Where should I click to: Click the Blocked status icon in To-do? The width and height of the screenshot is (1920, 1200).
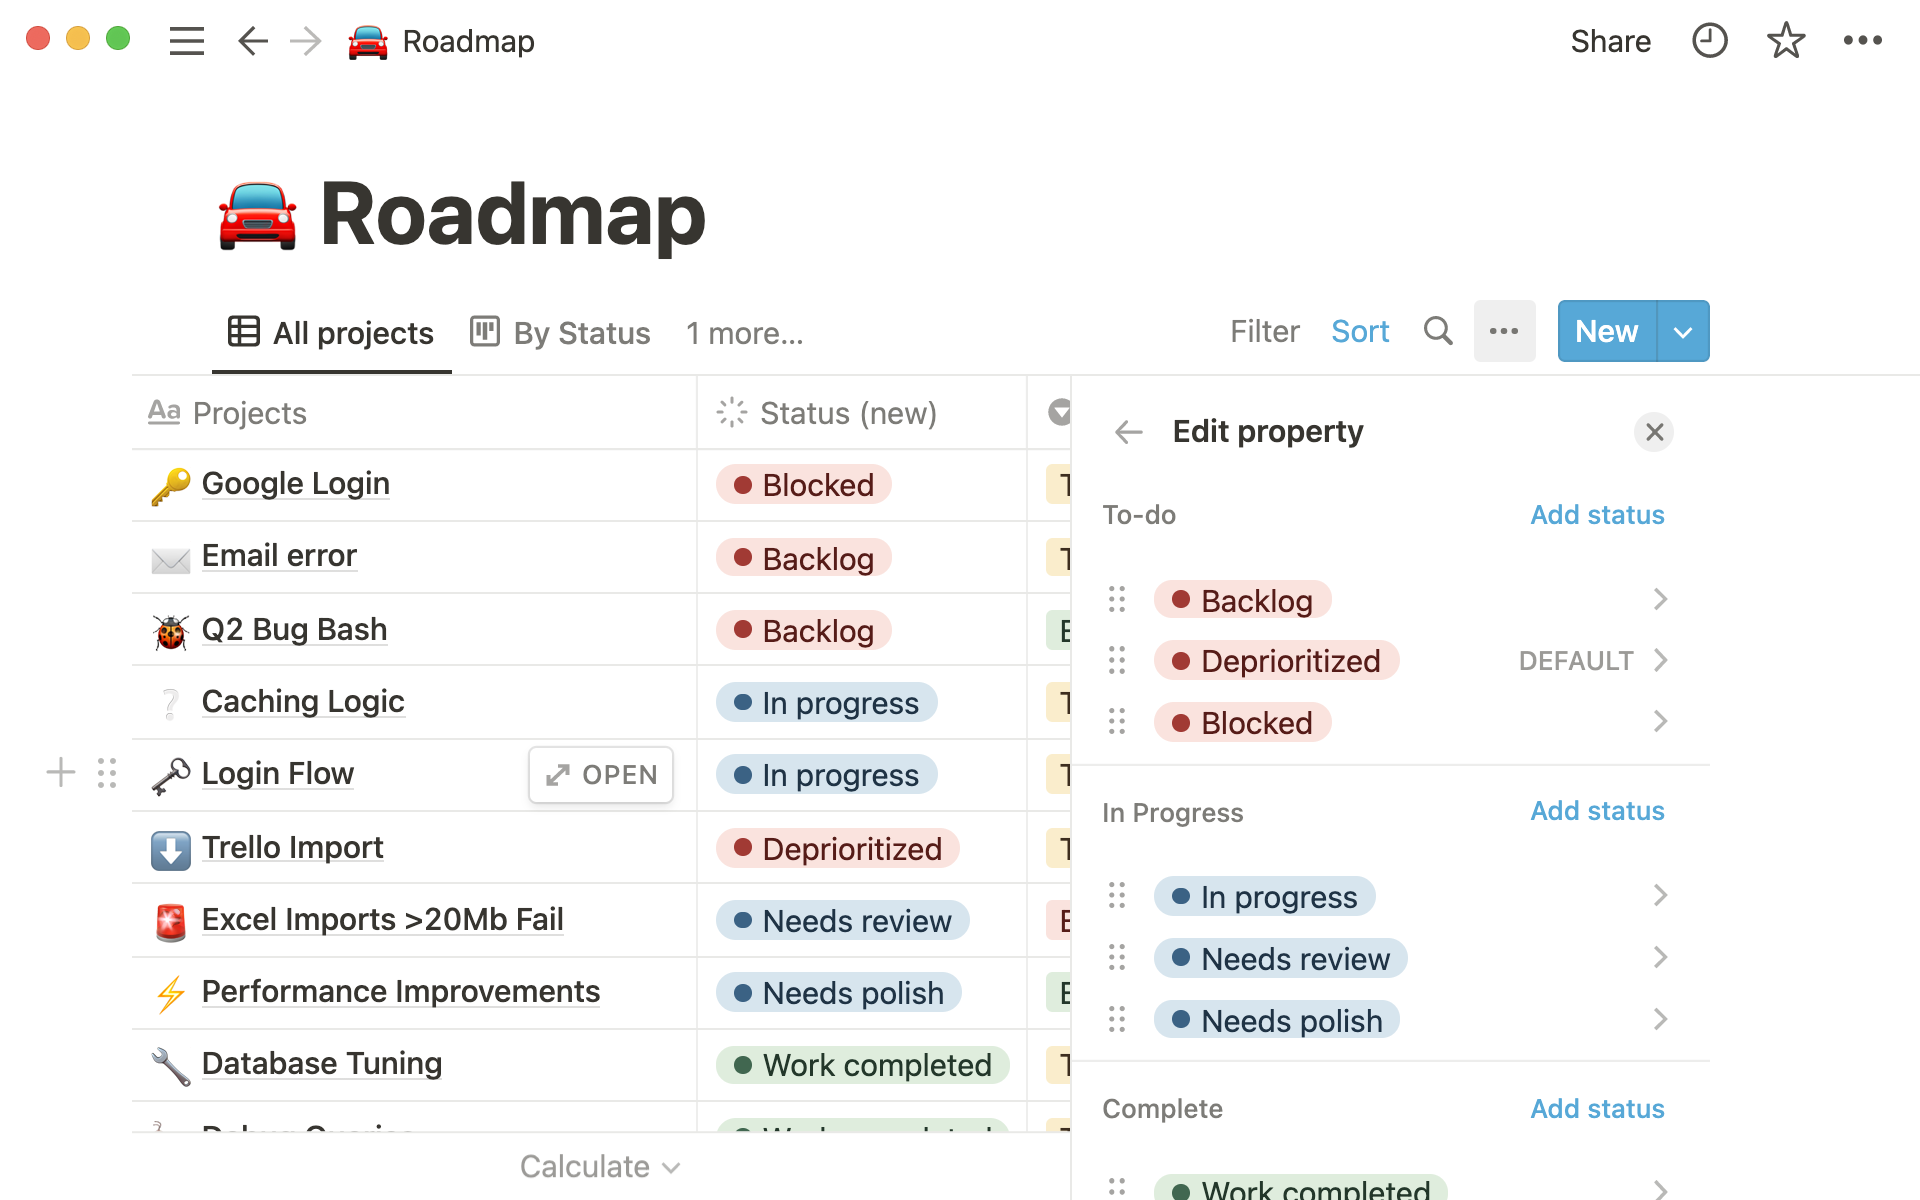pyautogui.click(x=1180, y=722)
